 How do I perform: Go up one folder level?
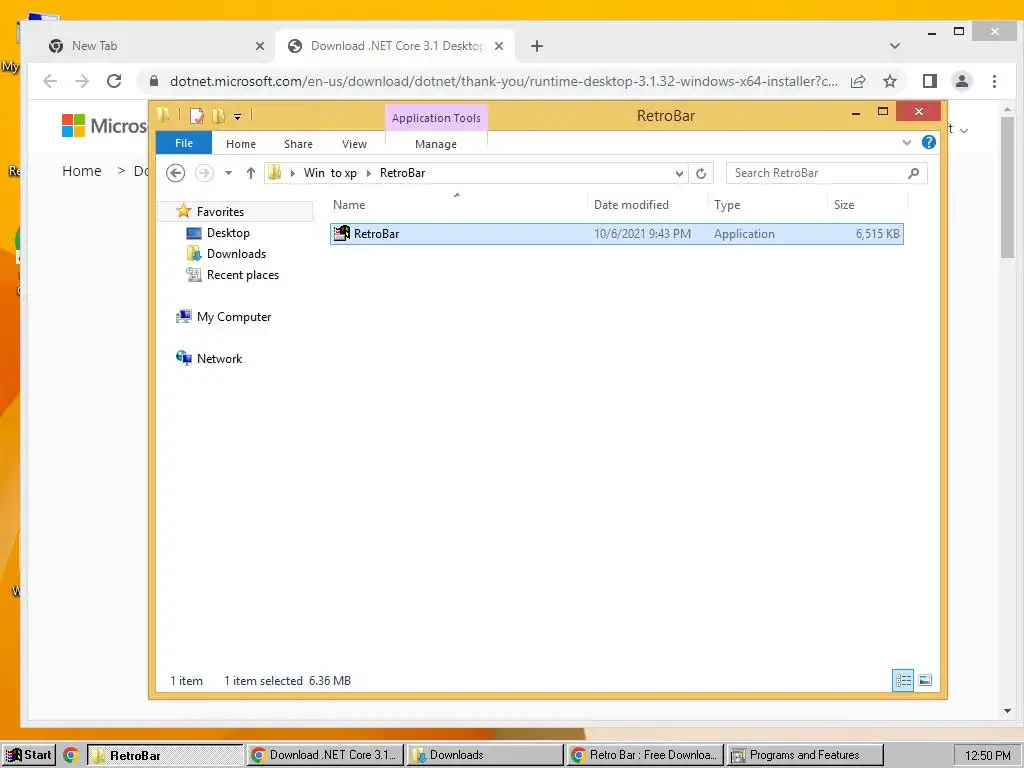coord(251,173)
